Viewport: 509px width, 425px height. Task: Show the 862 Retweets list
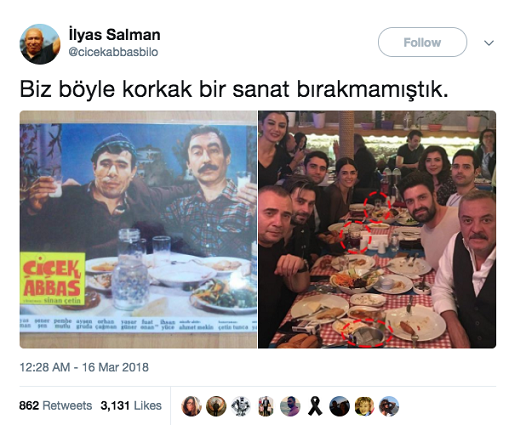[56, 406]
